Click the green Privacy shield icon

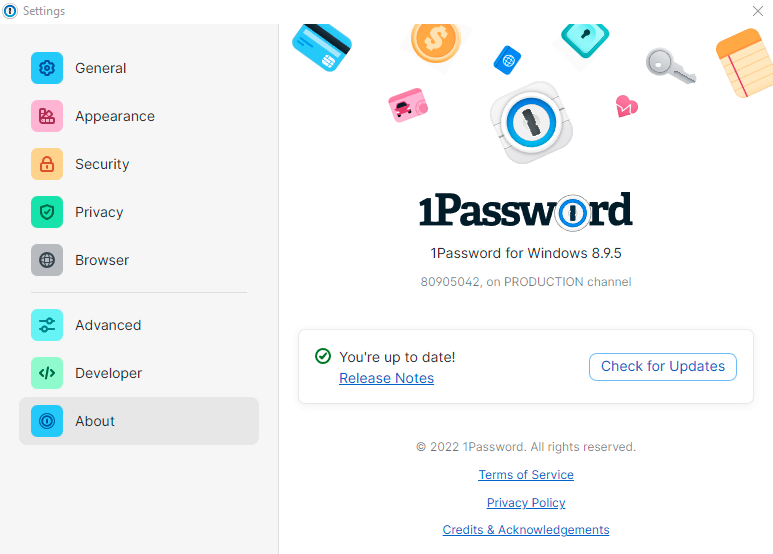[47, 212]
